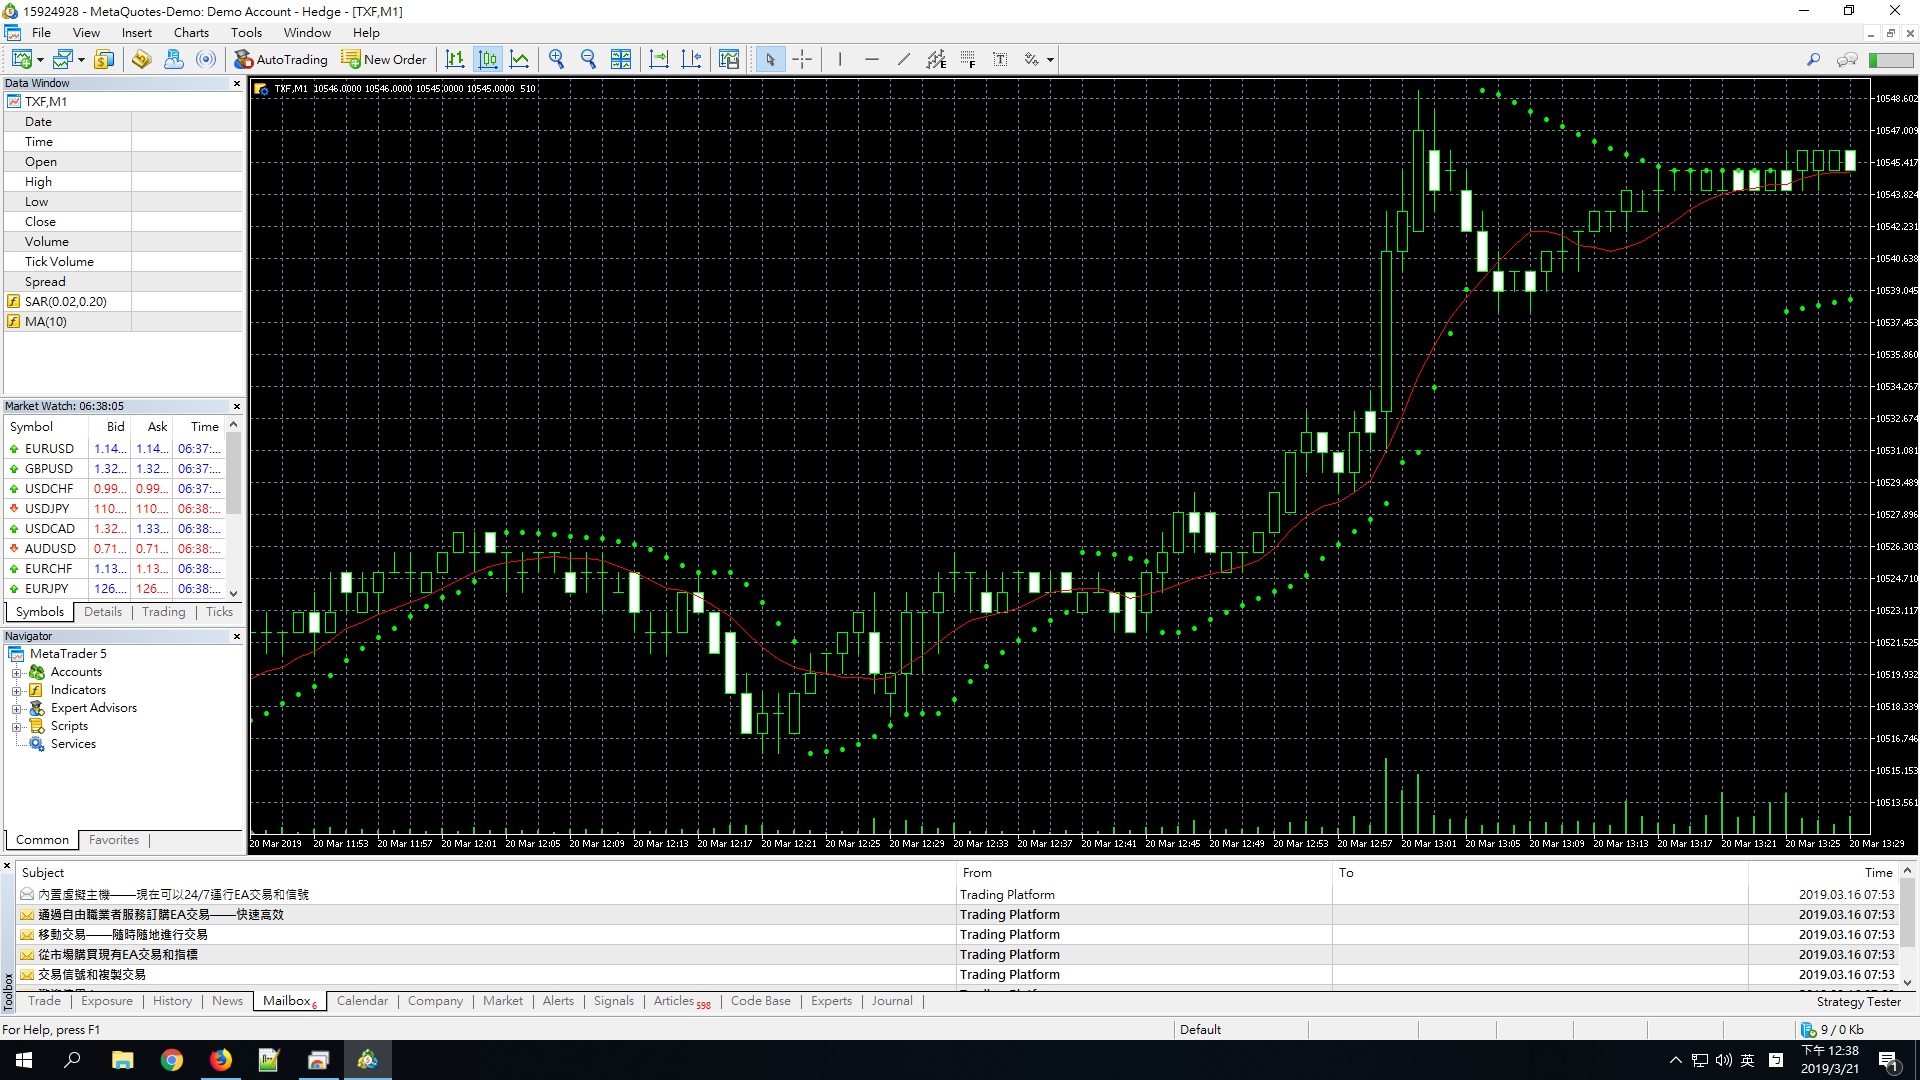Click the New Order button
The image size is (1920, 1080).
click(384, 59)
